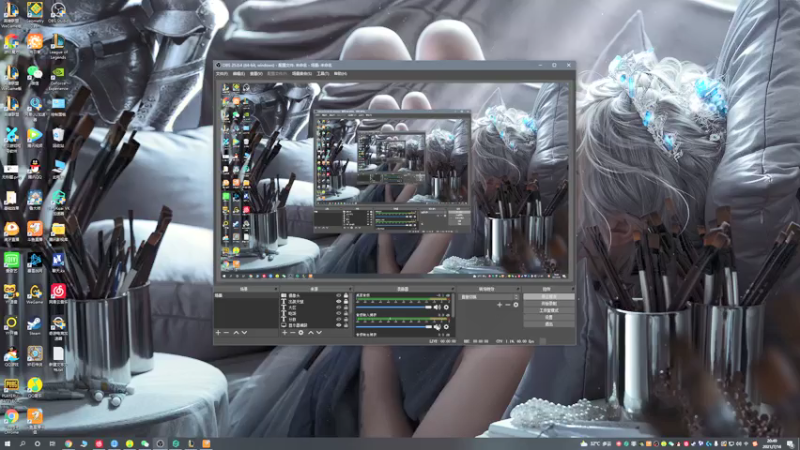Pop out the Sources dock with its header icon
The image size is (800, 450).
click(351, 289)
